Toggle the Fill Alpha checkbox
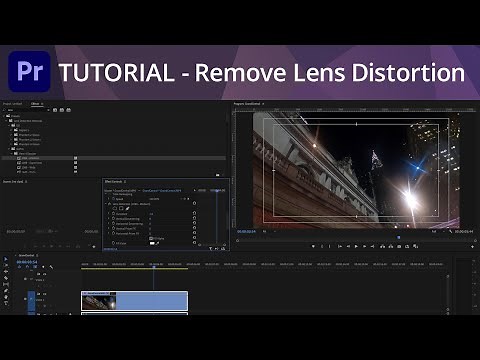 (x=151, y=238)
